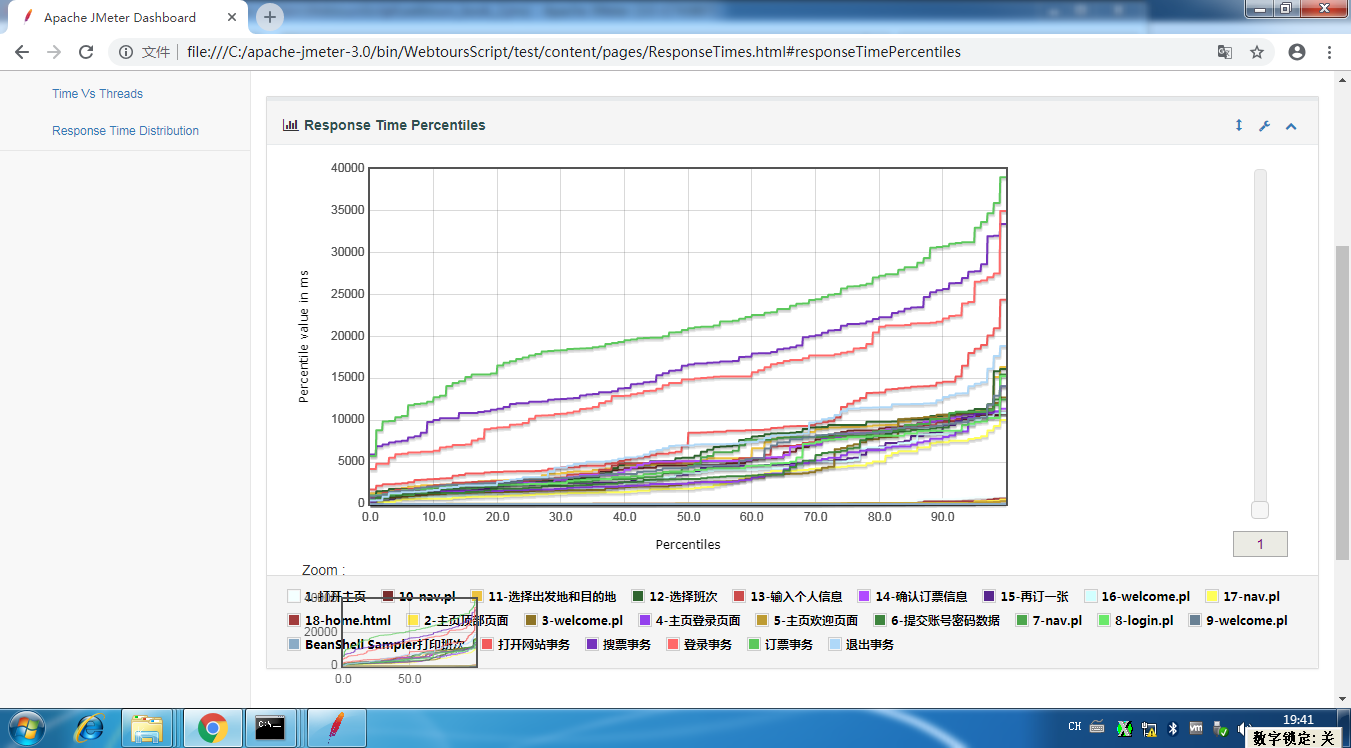Toggle the 14-确认订票信息 legend series
Image resolution: width=1351 pixels, height=748 pixels.
[x=912, y=597]
